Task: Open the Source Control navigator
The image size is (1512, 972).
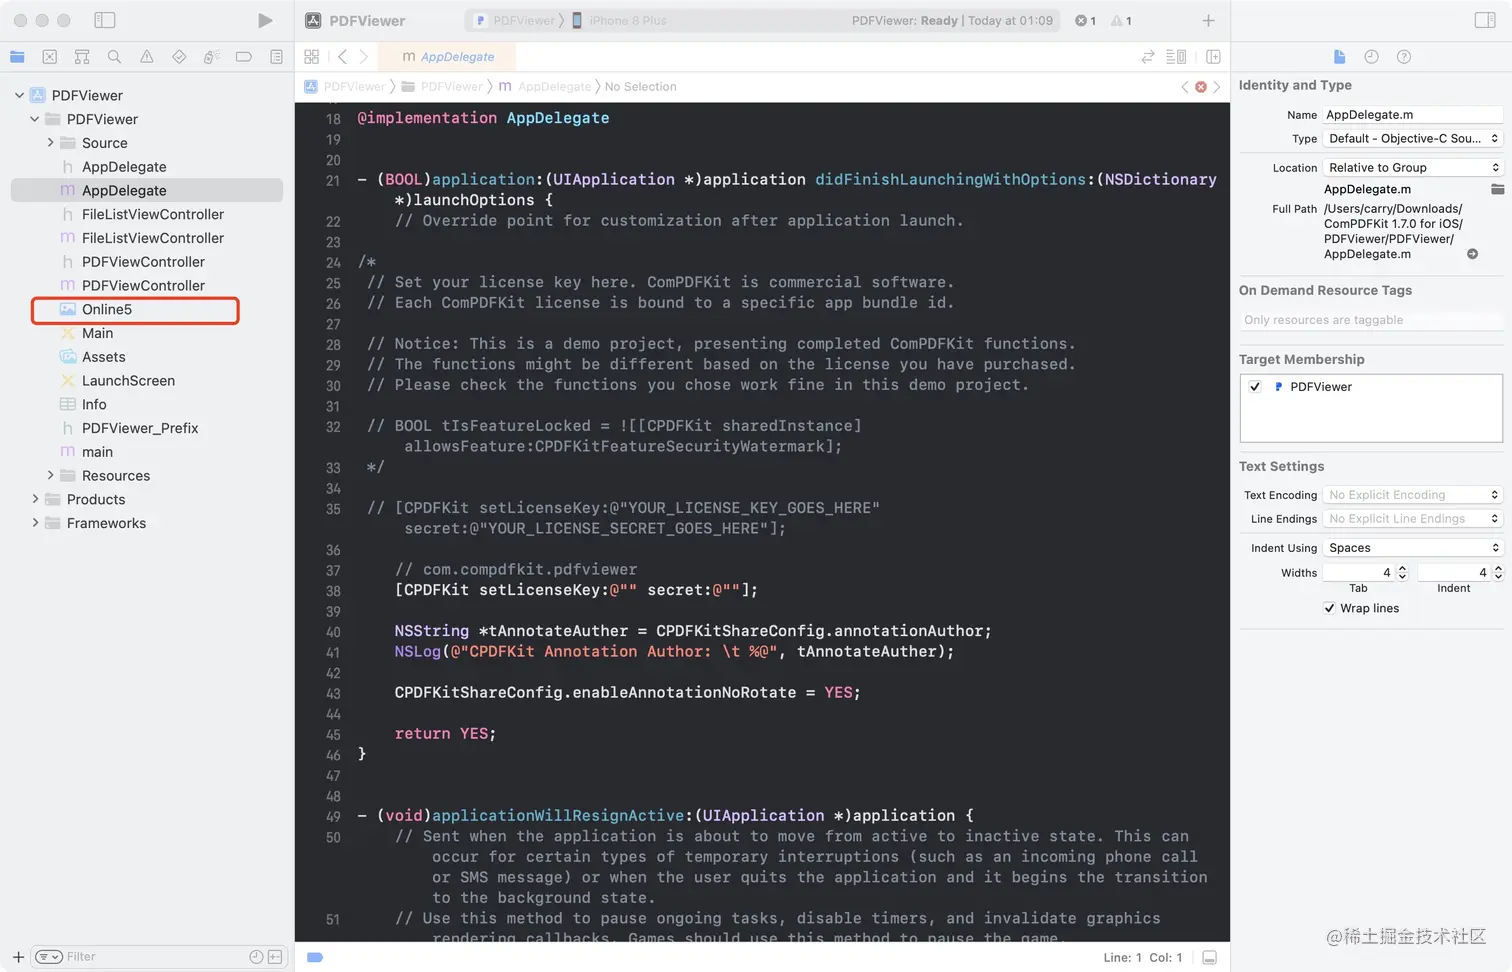Action: 50,57
